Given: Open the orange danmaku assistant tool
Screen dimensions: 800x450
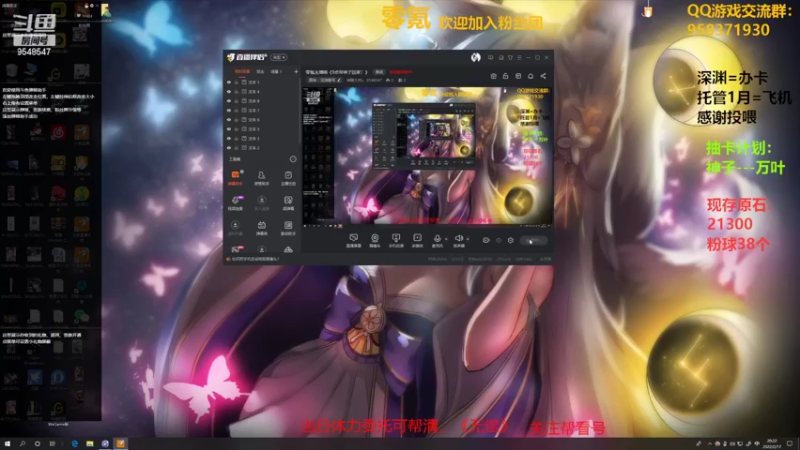Looking at the screenshot, I should point(235,177).
